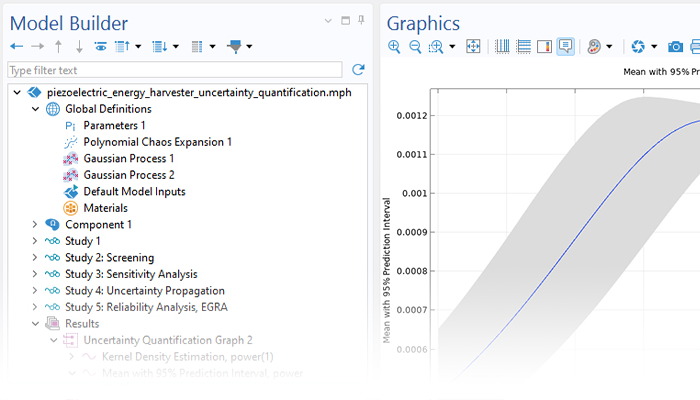Click the Model Builder node label/tag icon
This screenshot has width=700, height=400.
(x=234, y=46)
